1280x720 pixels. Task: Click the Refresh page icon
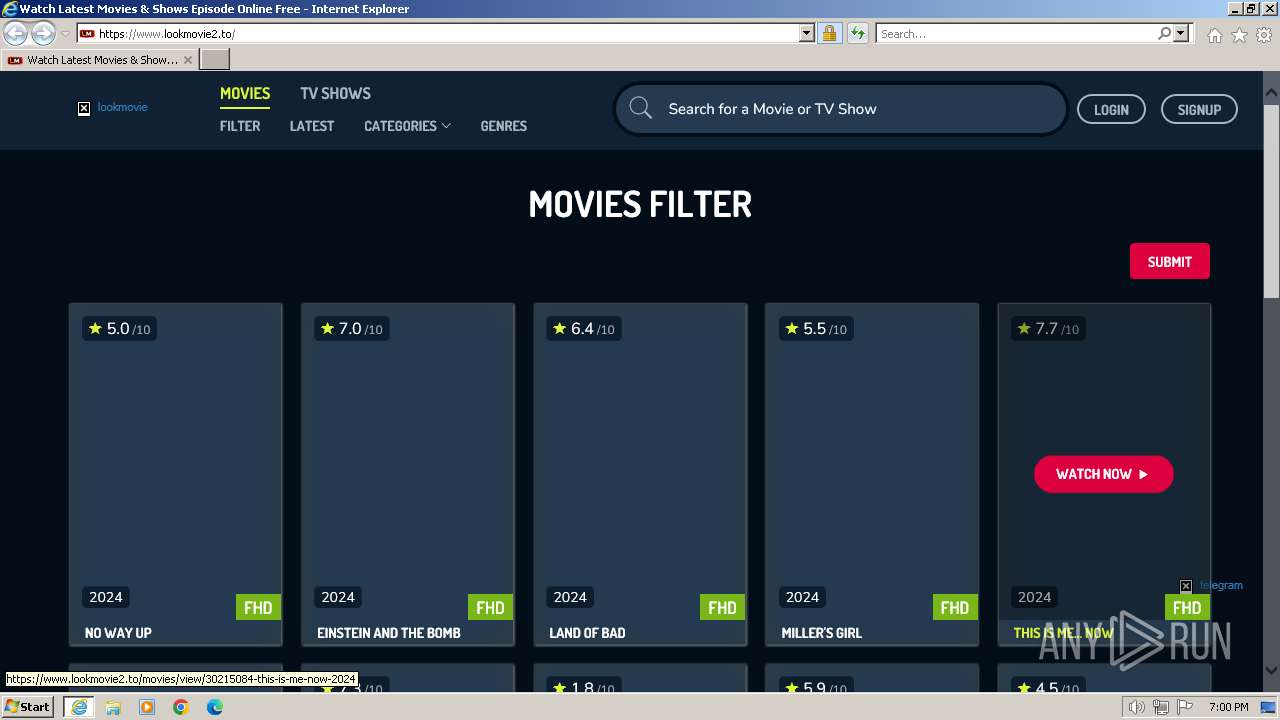(x=857, y=33)
